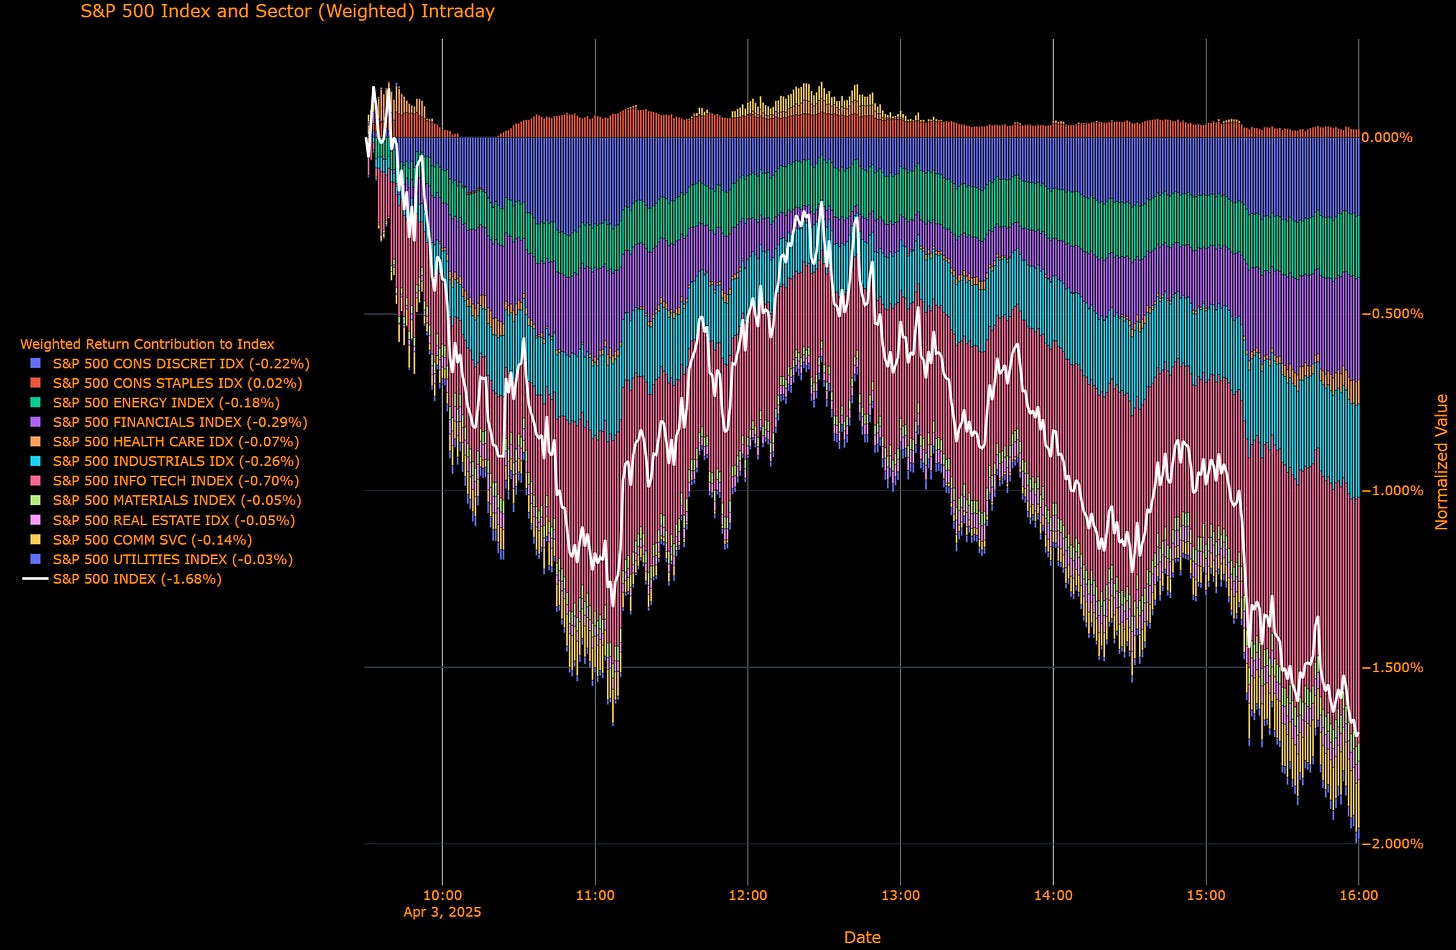
Task: Toggle S&P 500 INDEX white line legend entry
Action: pyautogui.click(x=124, y=579)
